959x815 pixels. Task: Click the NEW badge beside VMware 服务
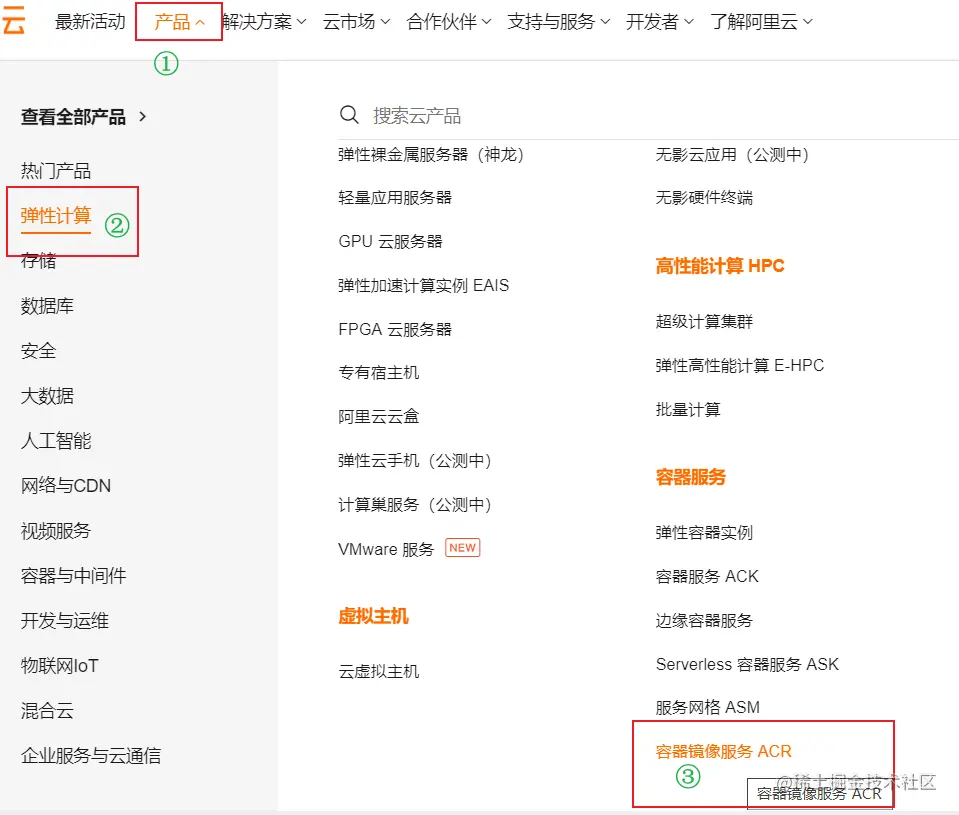coord(462,548)
